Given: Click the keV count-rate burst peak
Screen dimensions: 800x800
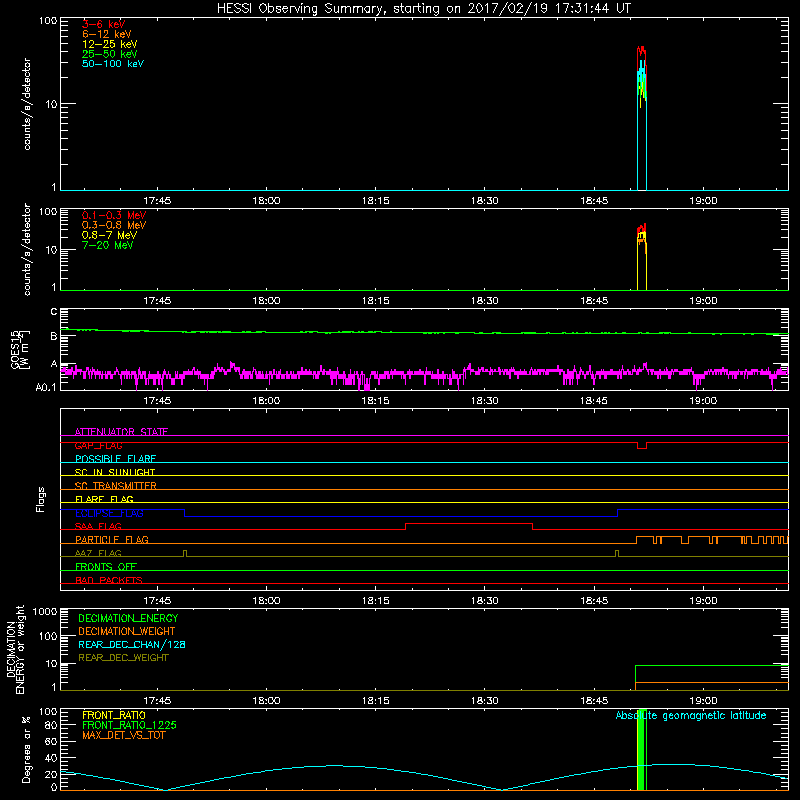Looking at the screenshot, I should click(x=641, y=49).
